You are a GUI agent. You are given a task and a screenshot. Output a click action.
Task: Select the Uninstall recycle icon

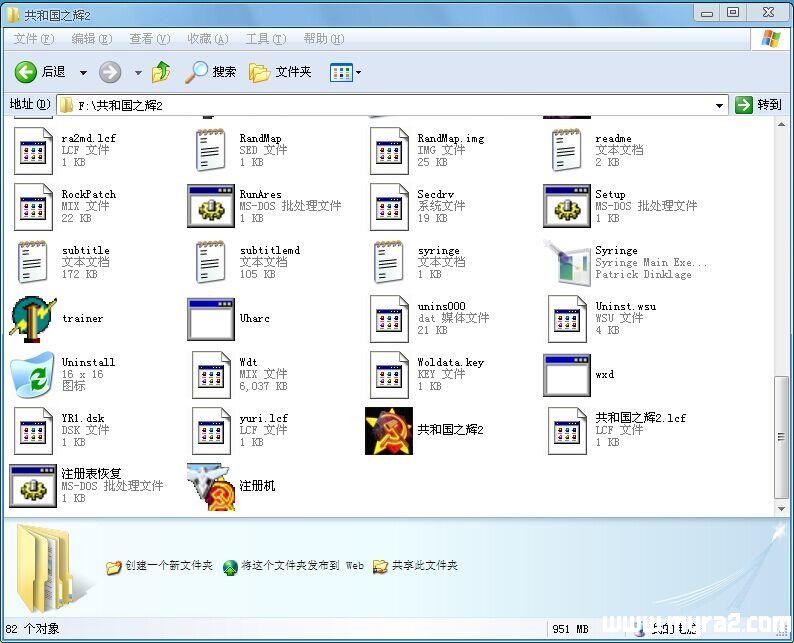(x=33, y=375)
